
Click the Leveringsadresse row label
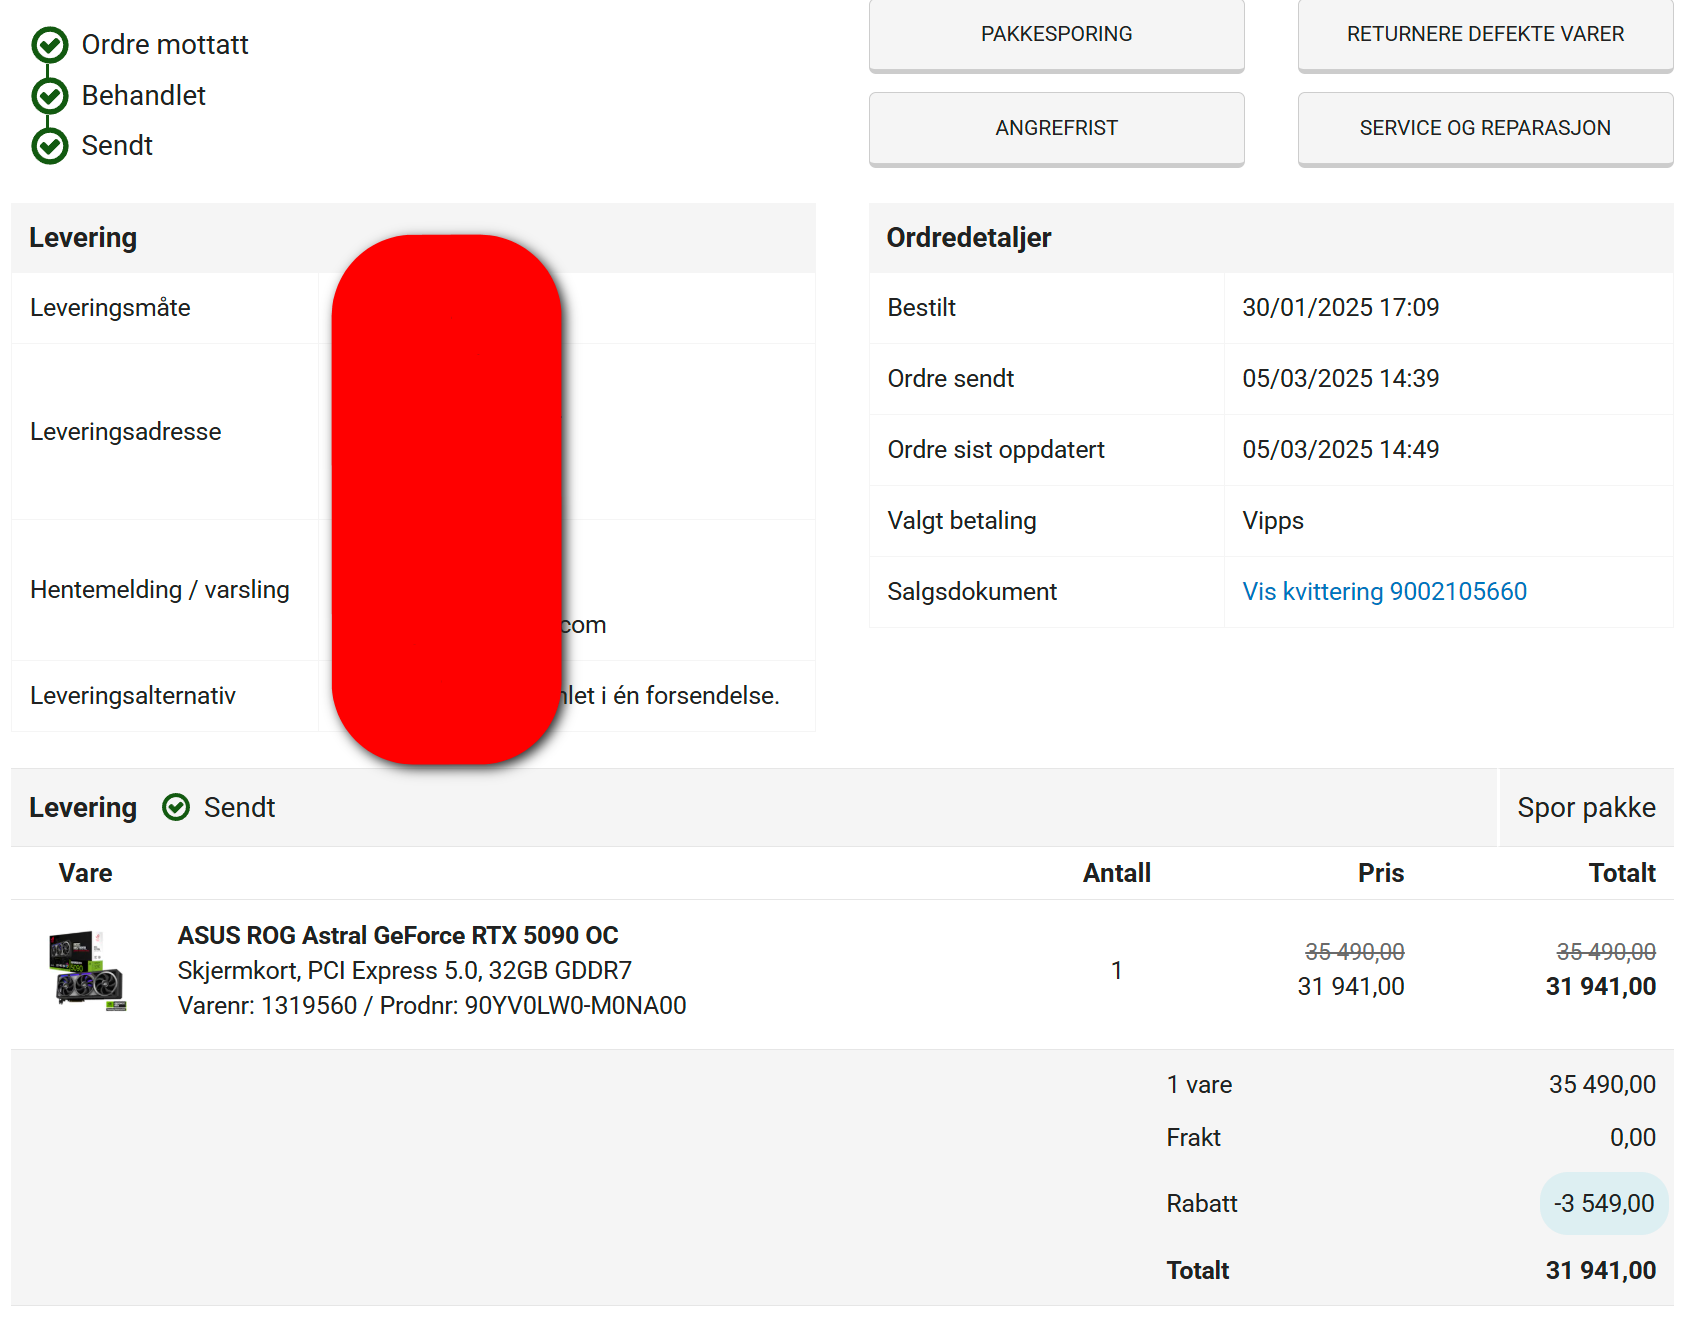click(x=125, y=432)
